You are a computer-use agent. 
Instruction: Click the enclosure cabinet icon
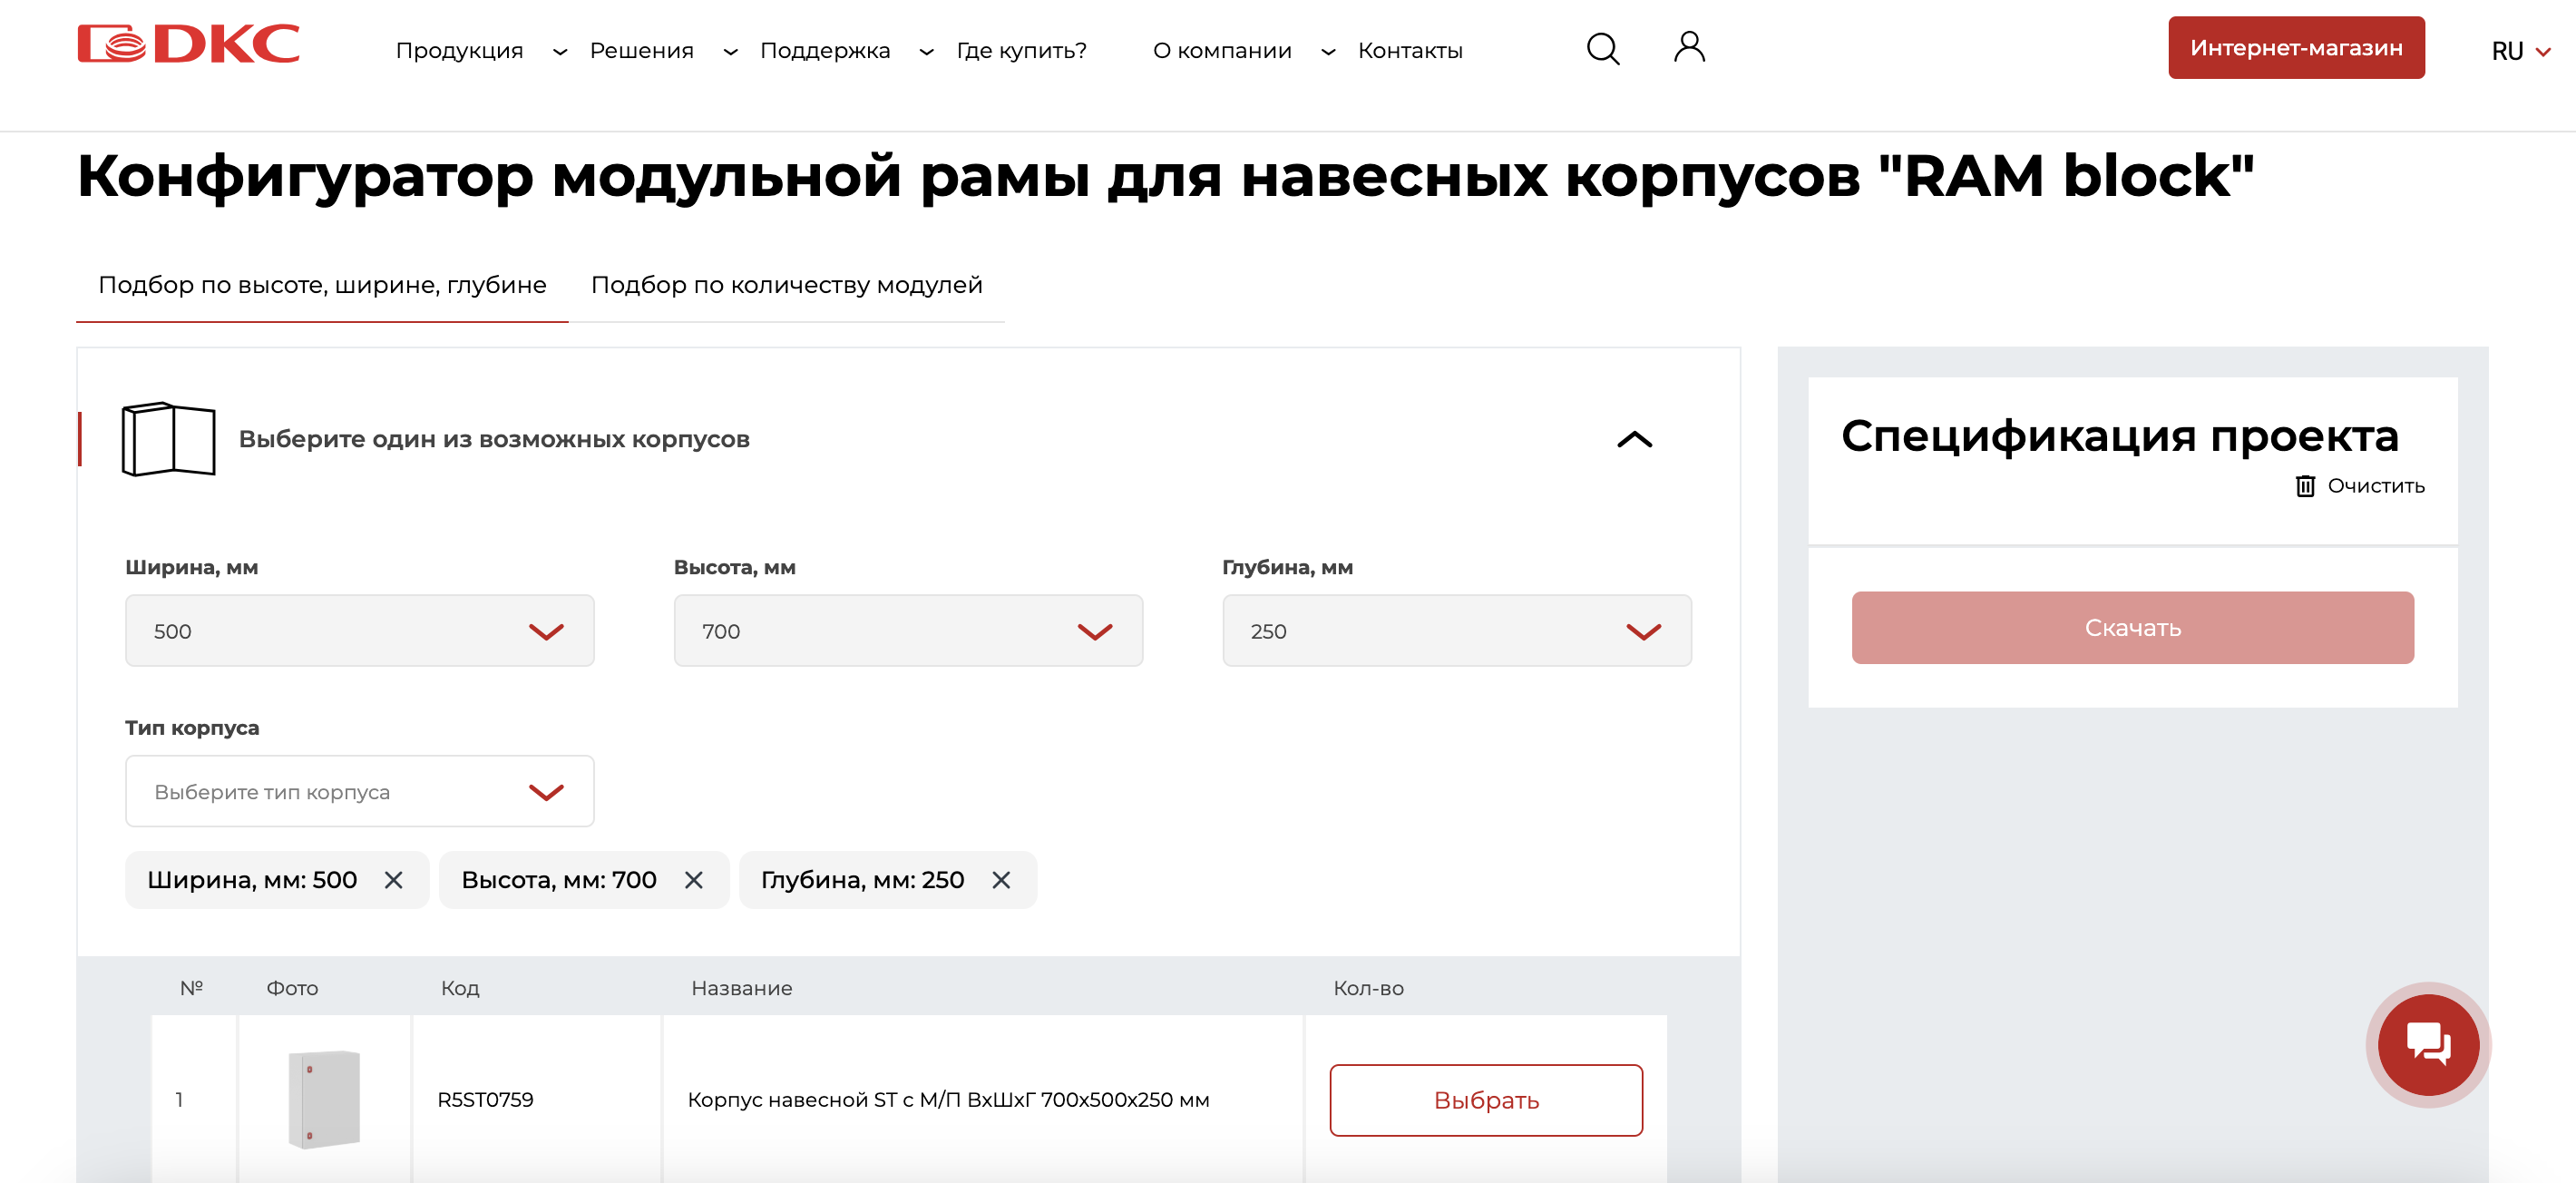pos(168,439)
